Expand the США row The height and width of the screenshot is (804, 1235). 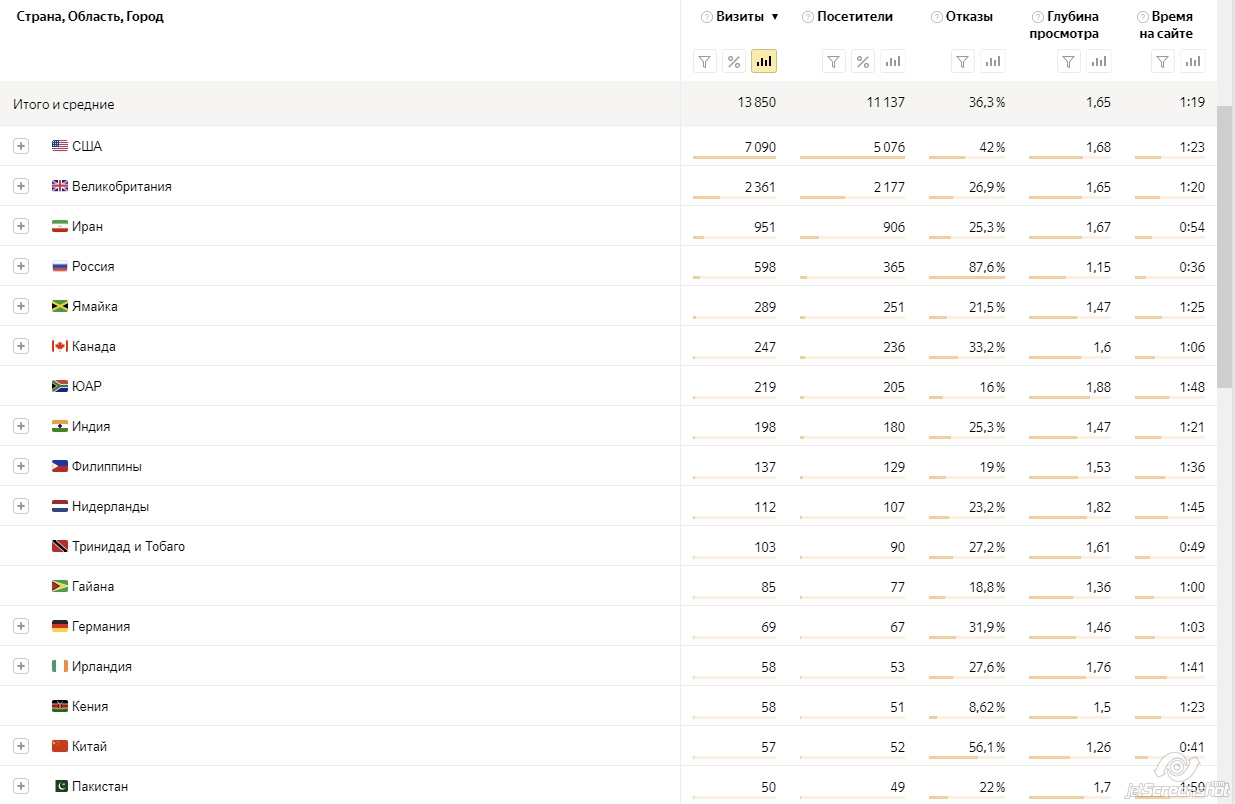coord(21,146)
